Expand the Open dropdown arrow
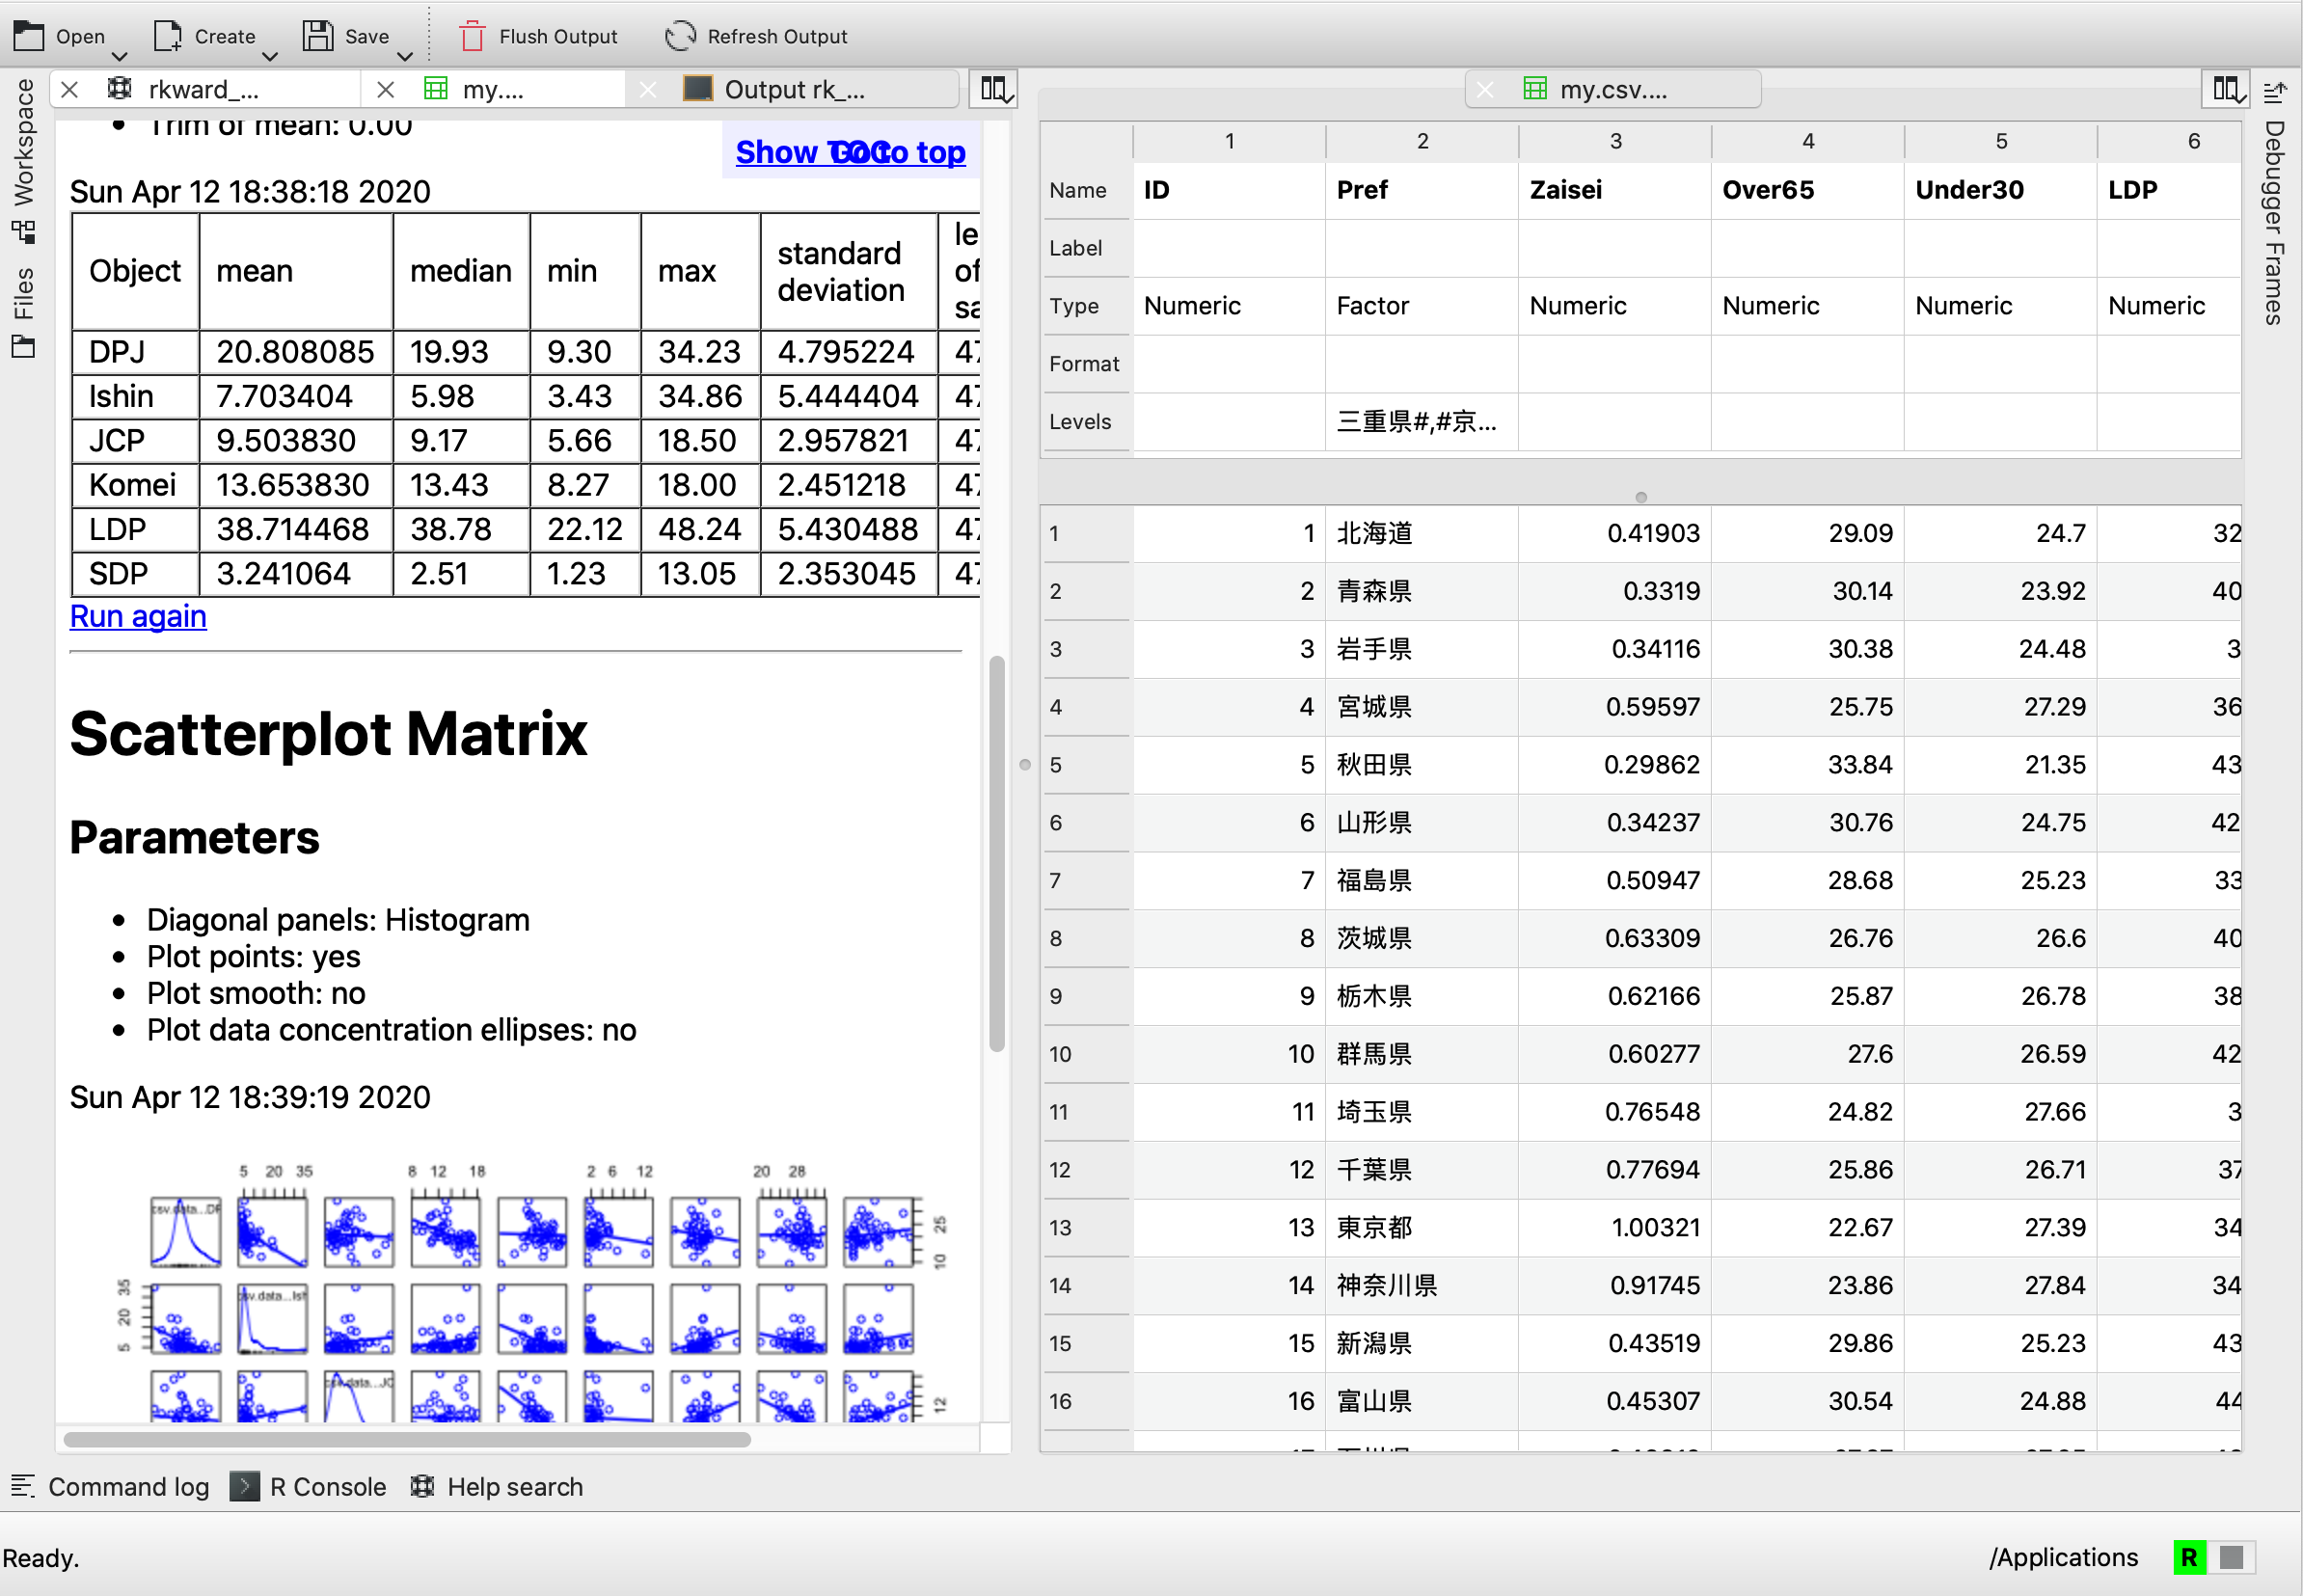Screen dimensions: 2303x1596 (119, 56)
